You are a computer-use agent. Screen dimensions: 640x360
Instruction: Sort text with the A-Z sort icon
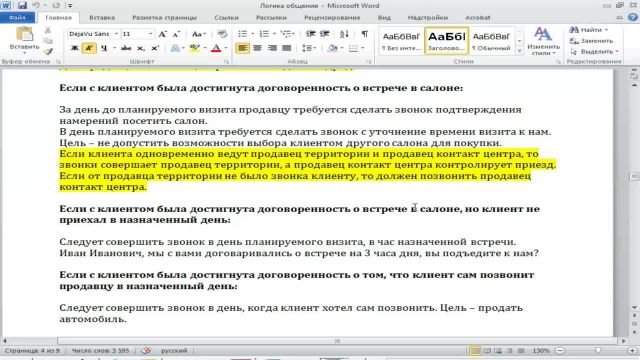344,34
